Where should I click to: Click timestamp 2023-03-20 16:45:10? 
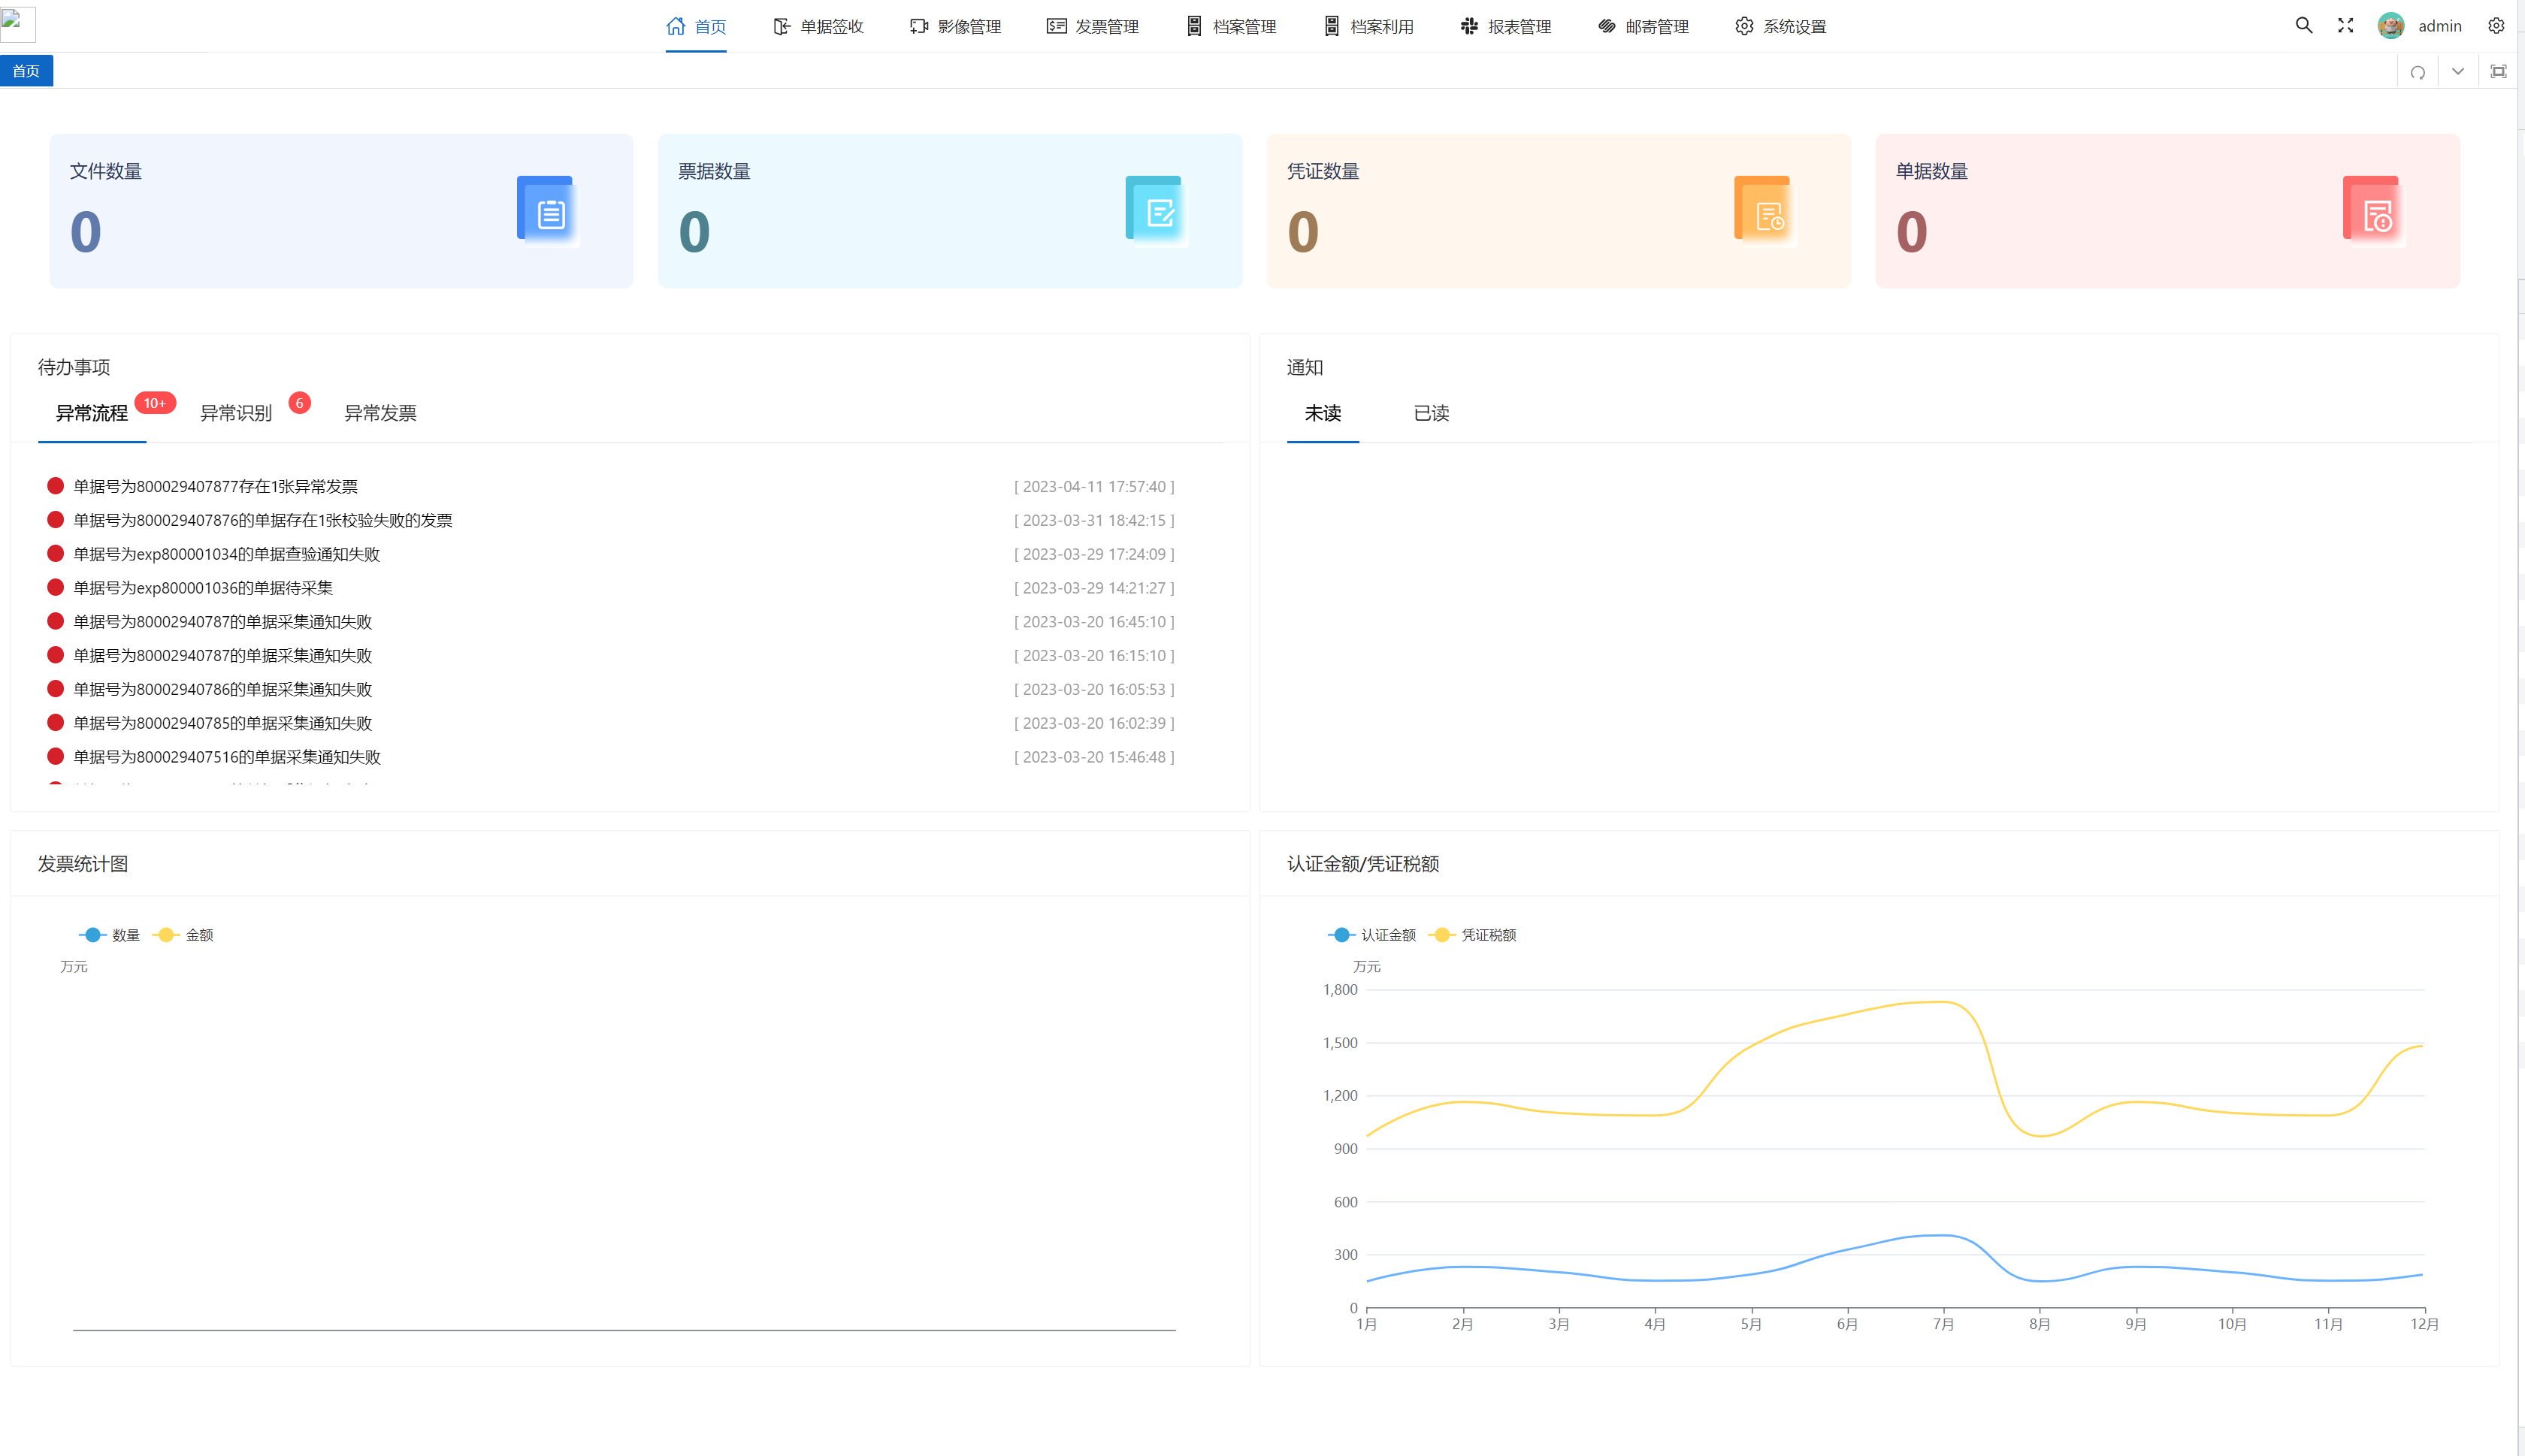(x=1094, y=622)
